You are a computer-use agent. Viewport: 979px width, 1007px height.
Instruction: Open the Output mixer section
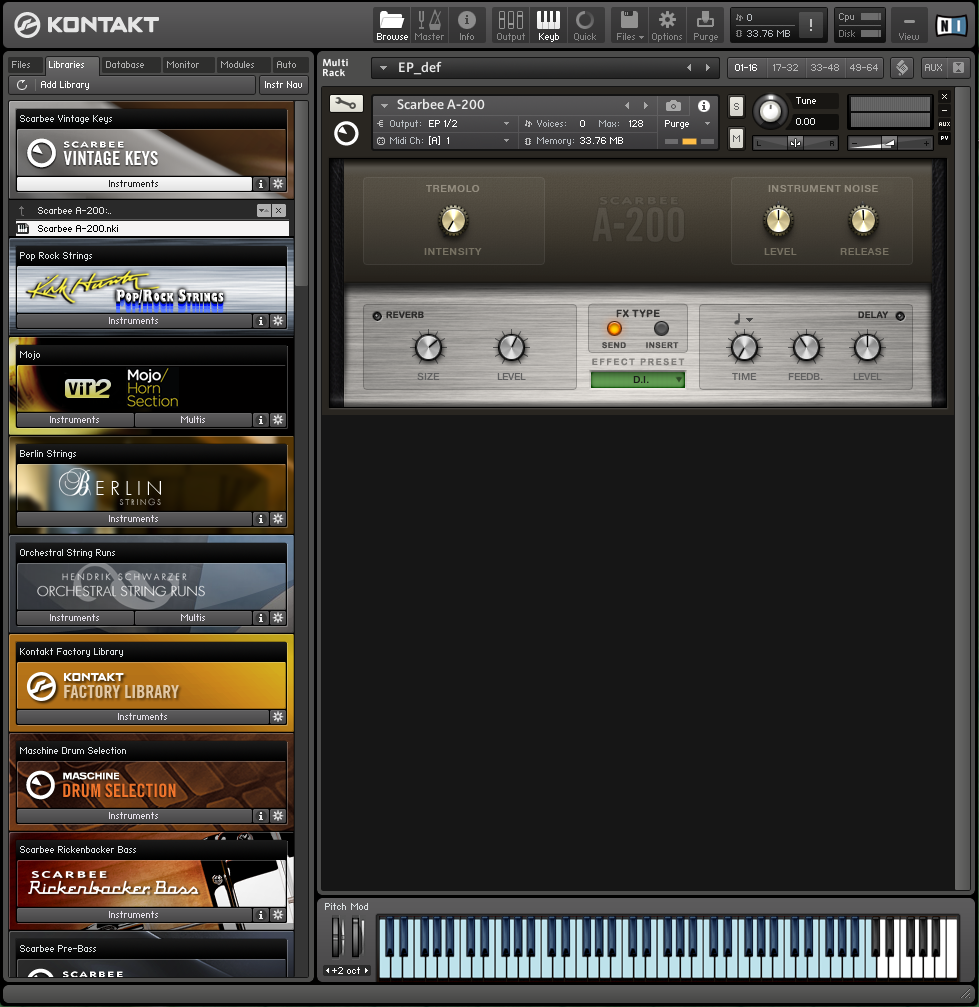511,25
